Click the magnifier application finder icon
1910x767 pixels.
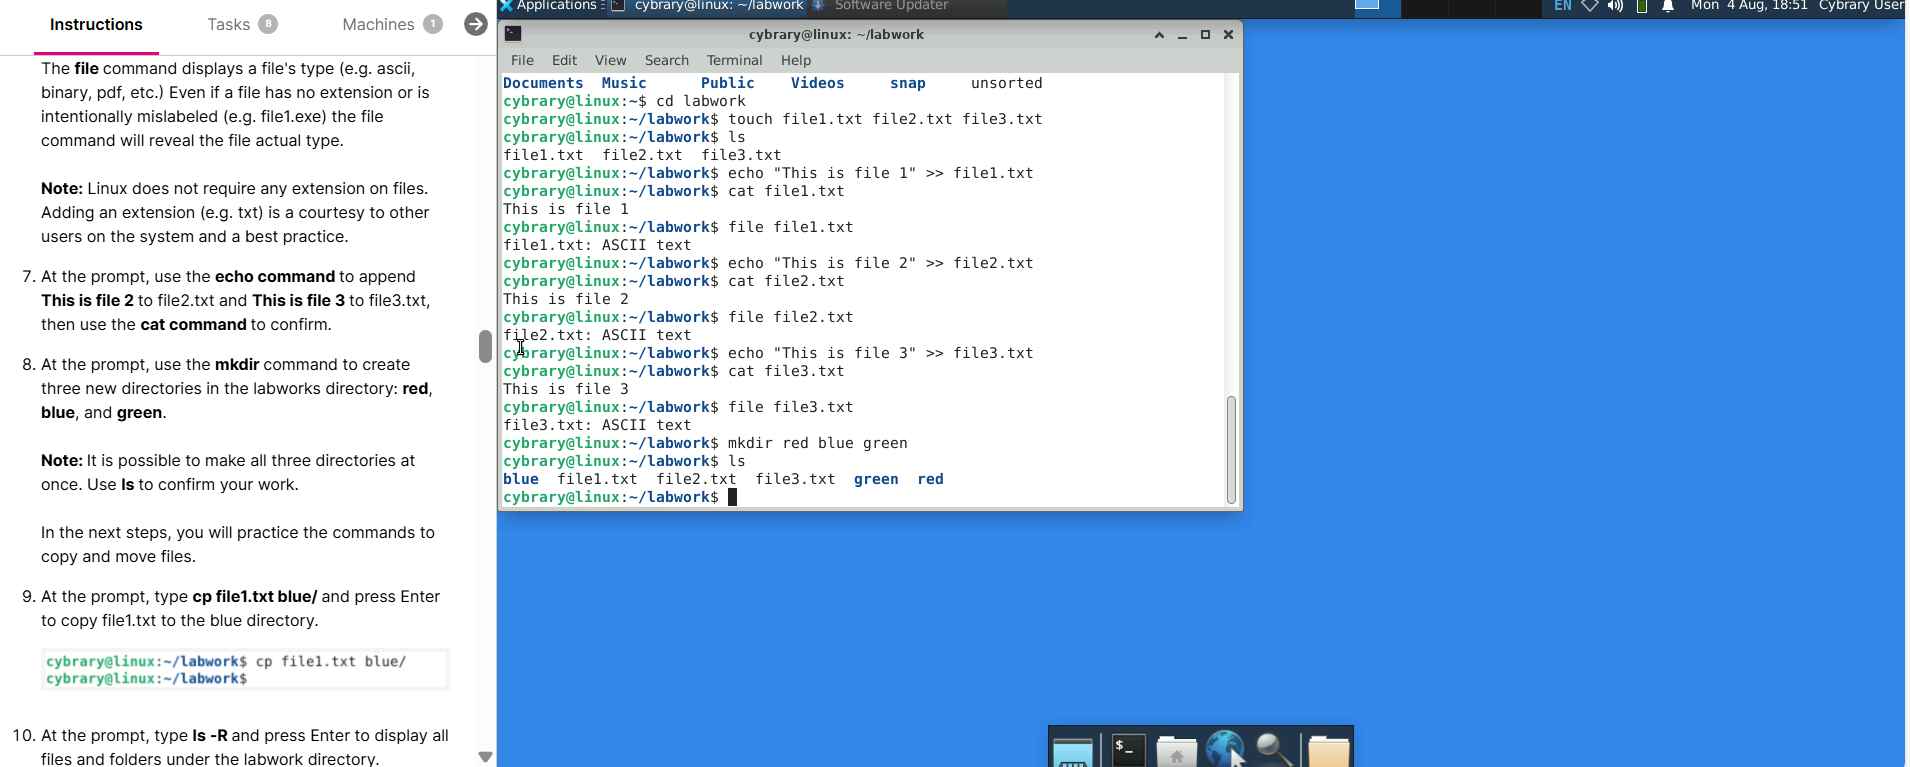pos(1274,750)
